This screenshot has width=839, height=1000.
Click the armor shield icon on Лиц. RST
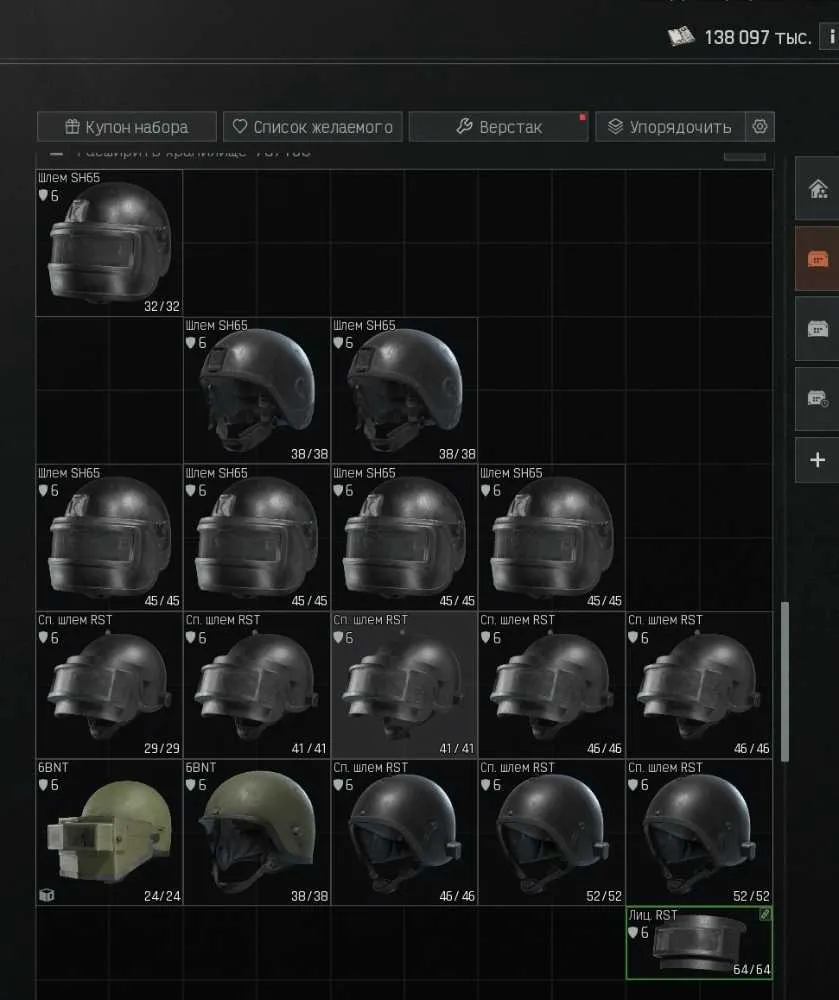coord(633,932)
